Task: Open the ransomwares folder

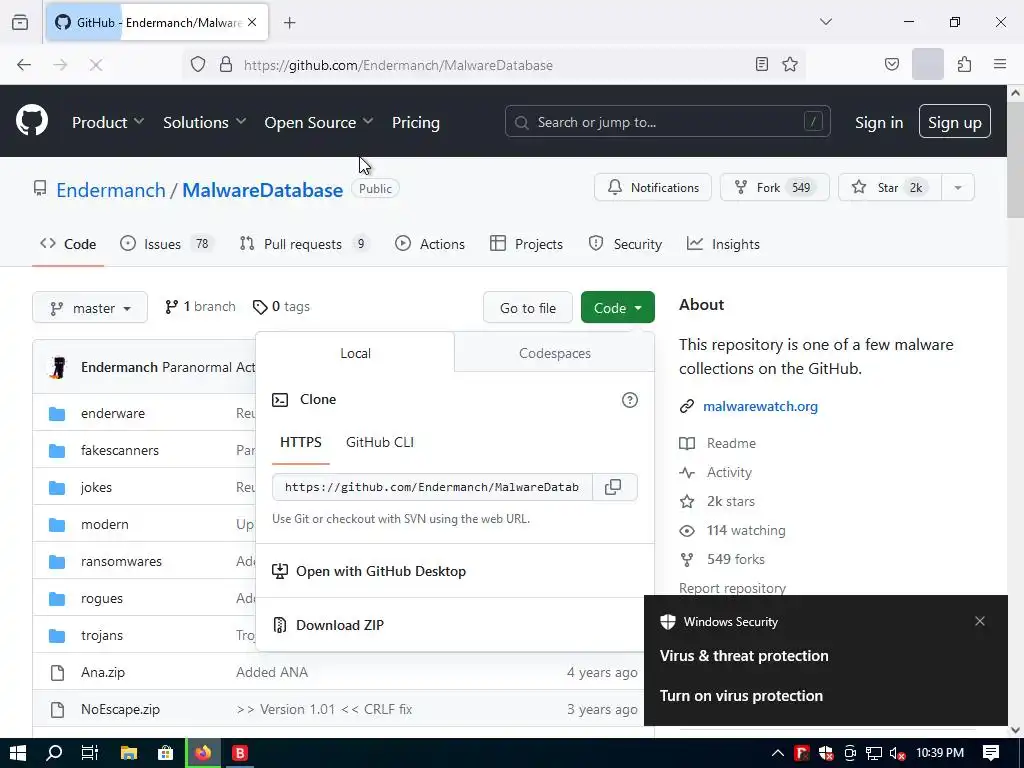Action: [121, 561]
